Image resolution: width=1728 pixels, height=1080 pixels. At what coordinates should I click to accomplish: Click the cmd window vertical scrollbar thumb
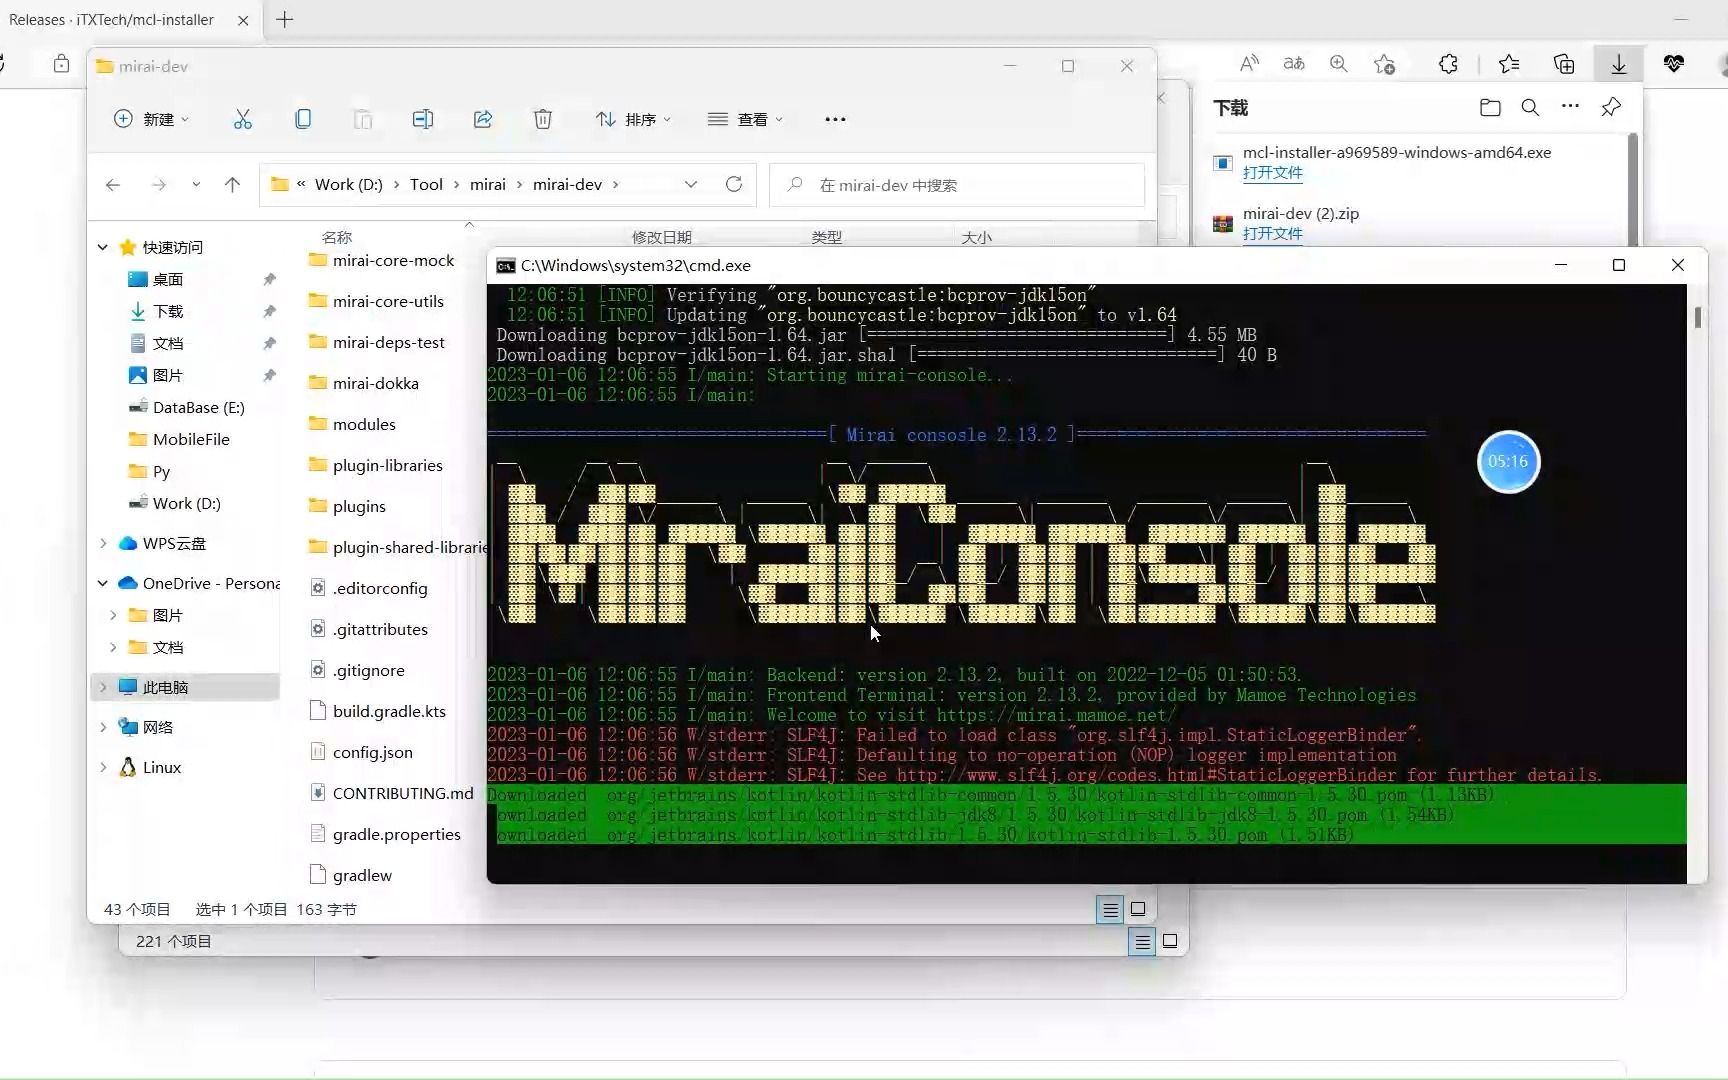[1697, 317]
